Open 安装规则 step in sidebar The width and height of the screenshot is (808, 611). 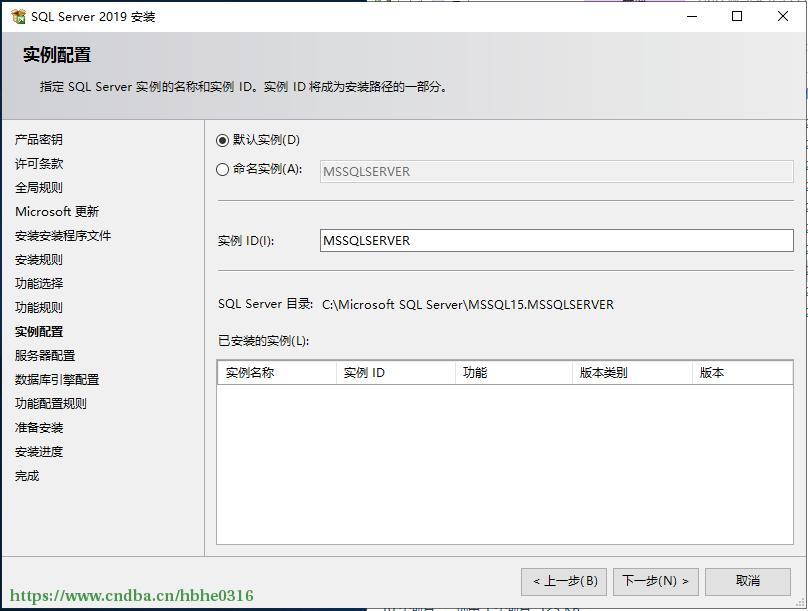39,260
